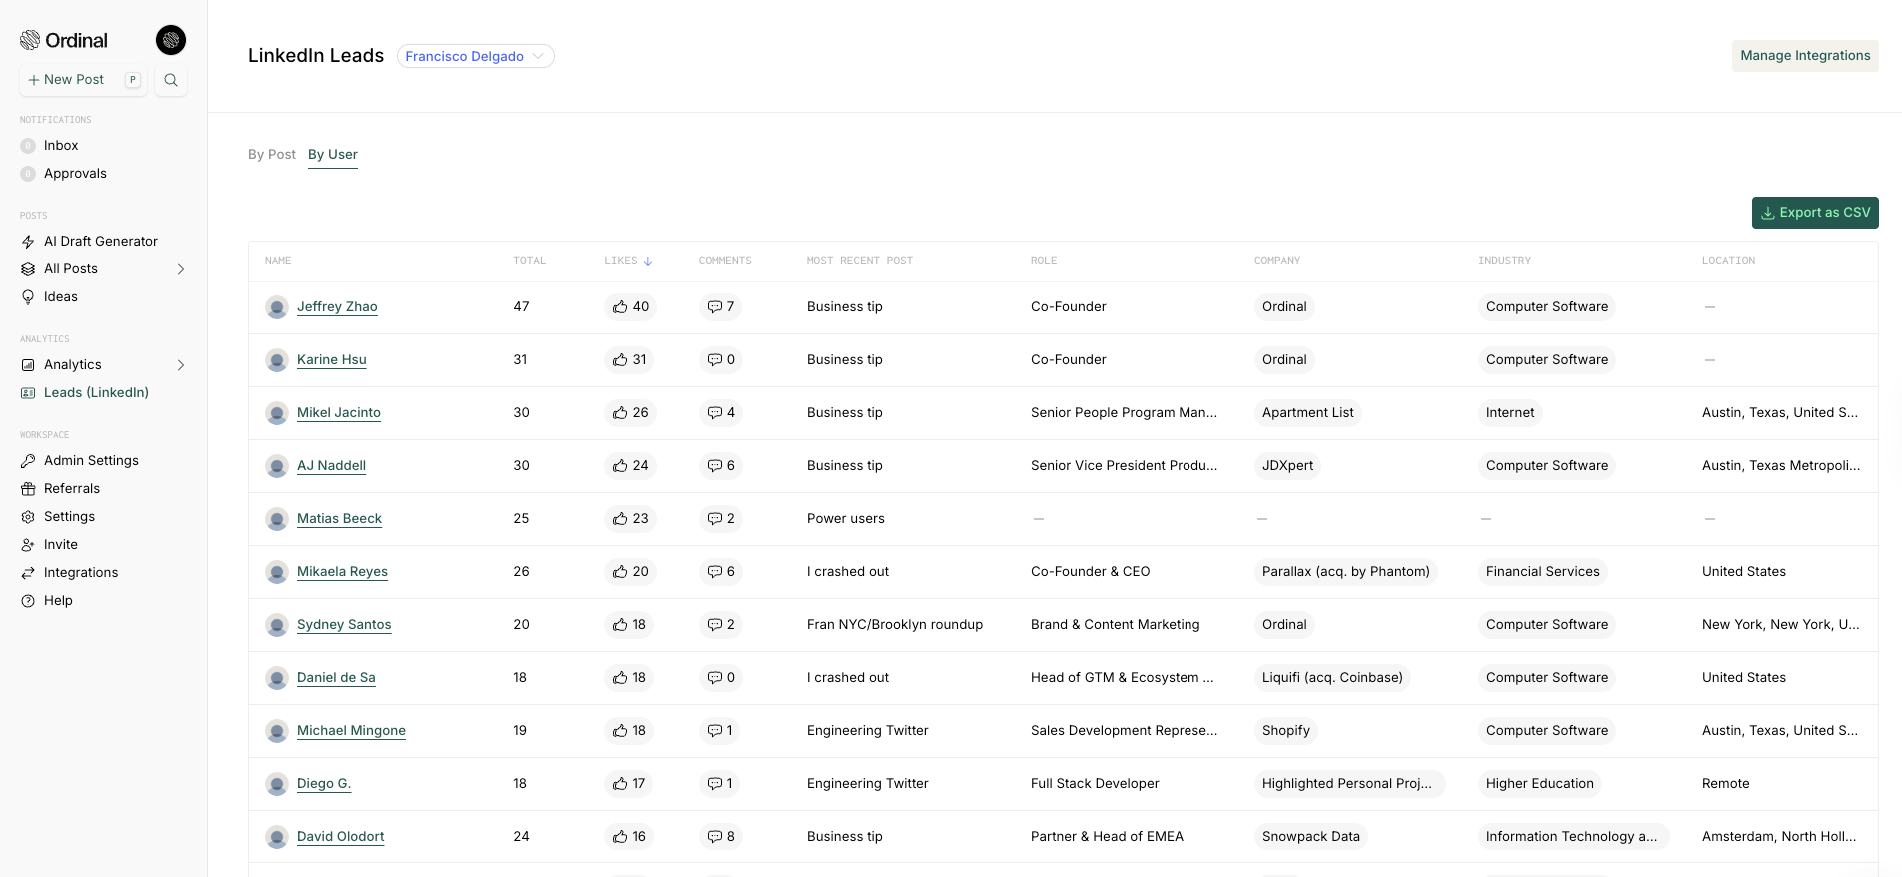
Task: Click the New Post button
Action: [83, 80]
